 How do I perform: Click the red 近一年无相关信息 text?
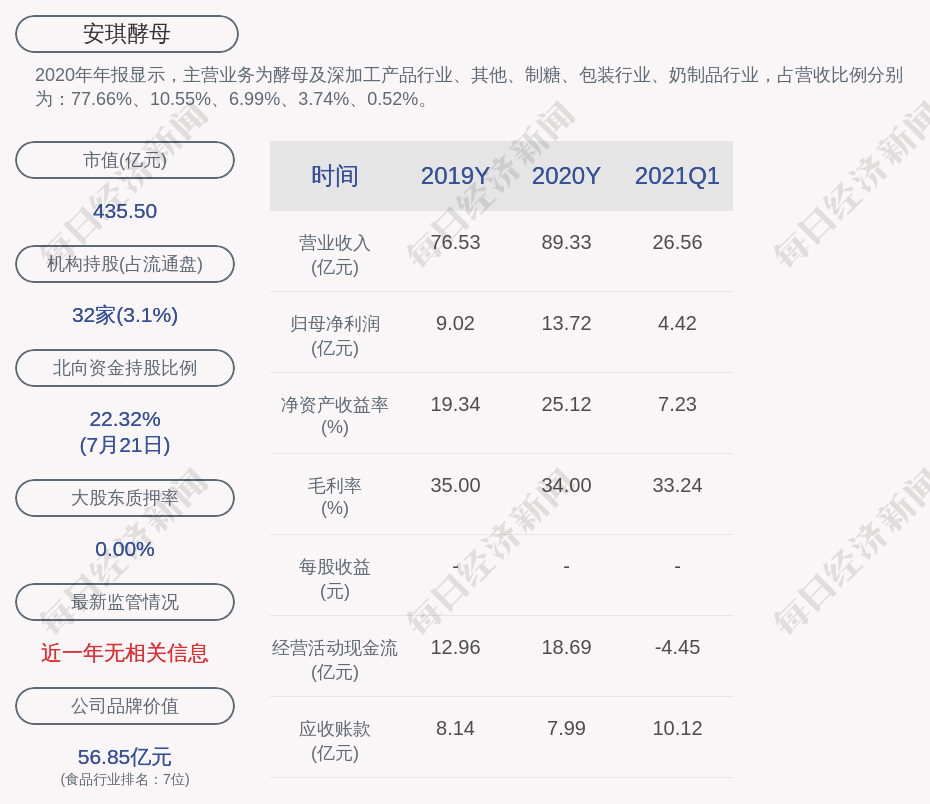(x=125, y=653)
